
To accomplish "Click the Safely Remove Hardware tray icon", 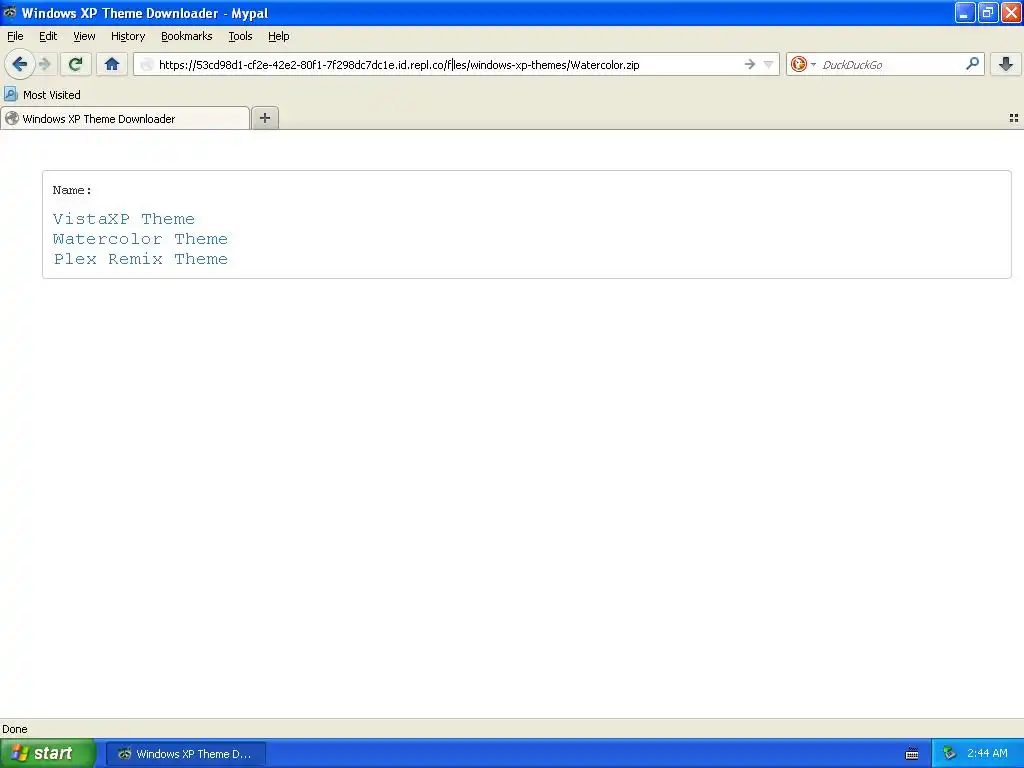I will (x=949, y=754).
